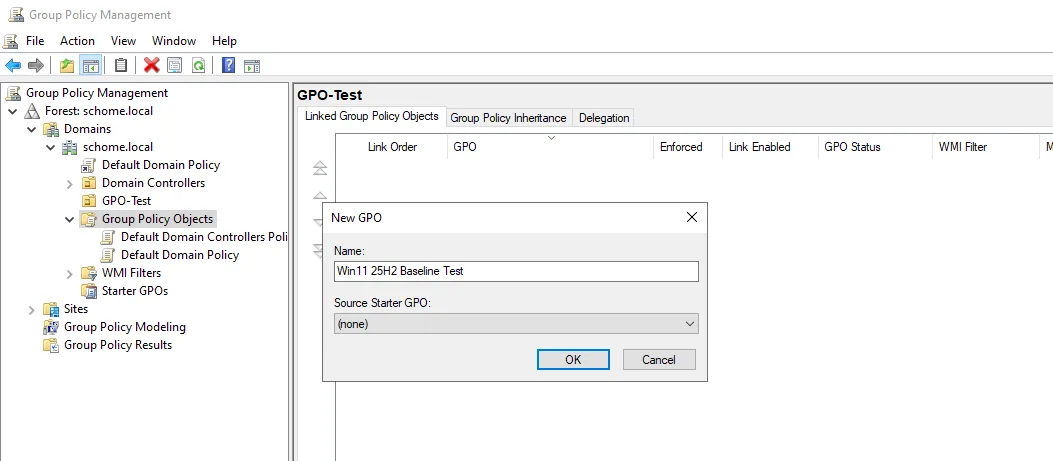Viewport: 1053px width, 461px height.
Task: Click OK in New GPO dialog
Action: click(573, 360)
